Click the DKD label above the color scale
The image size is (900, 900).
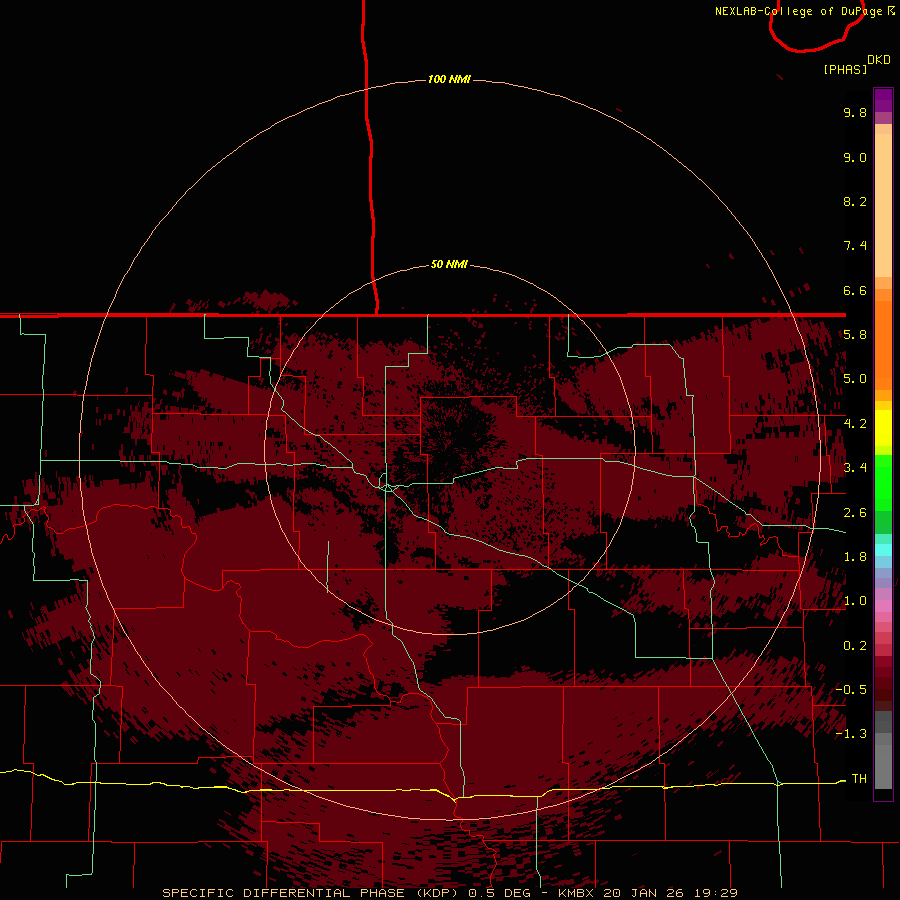point(879,60)
